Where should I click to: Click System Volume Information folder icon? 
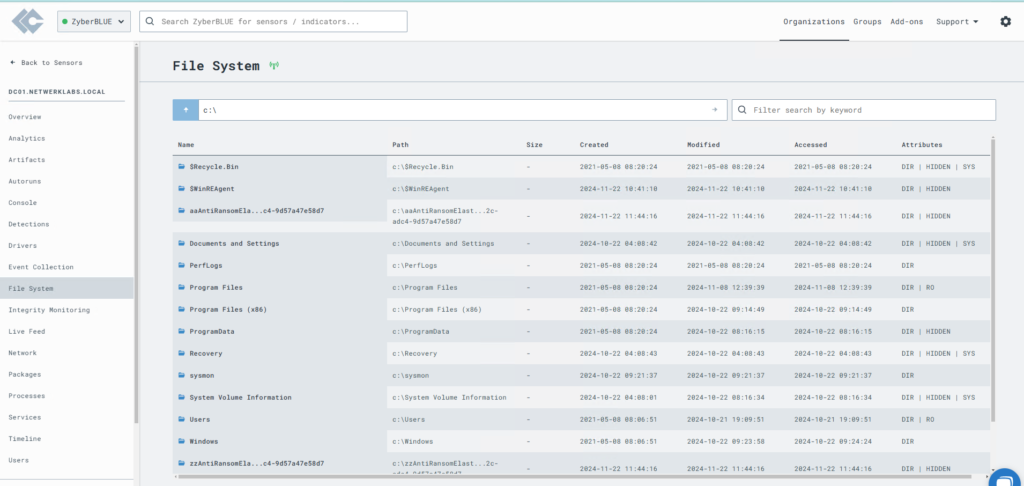[x=182, y=397]
